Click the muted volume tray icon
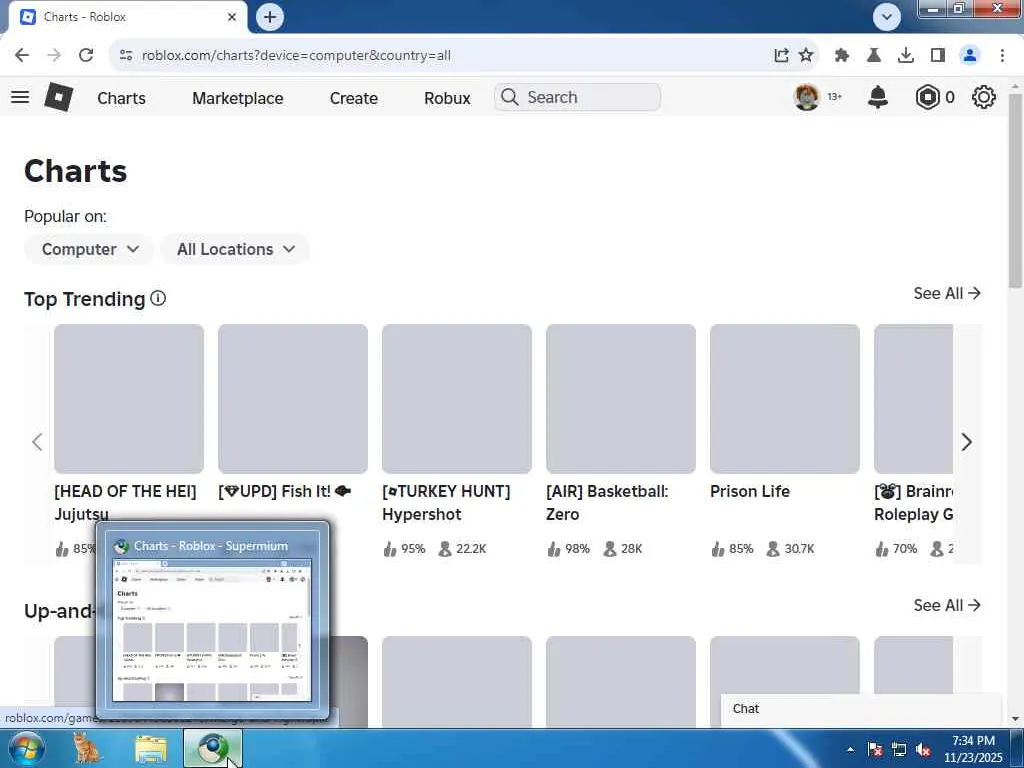This screenshot has height=768, width=1024. 923,750
